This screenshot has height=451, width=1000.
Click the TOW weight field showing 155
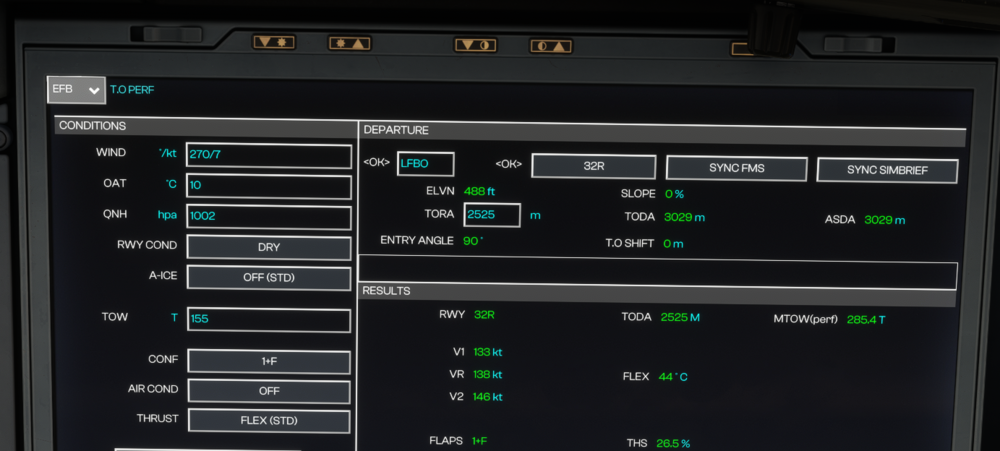pyautogui.click(x=268, y=320)
